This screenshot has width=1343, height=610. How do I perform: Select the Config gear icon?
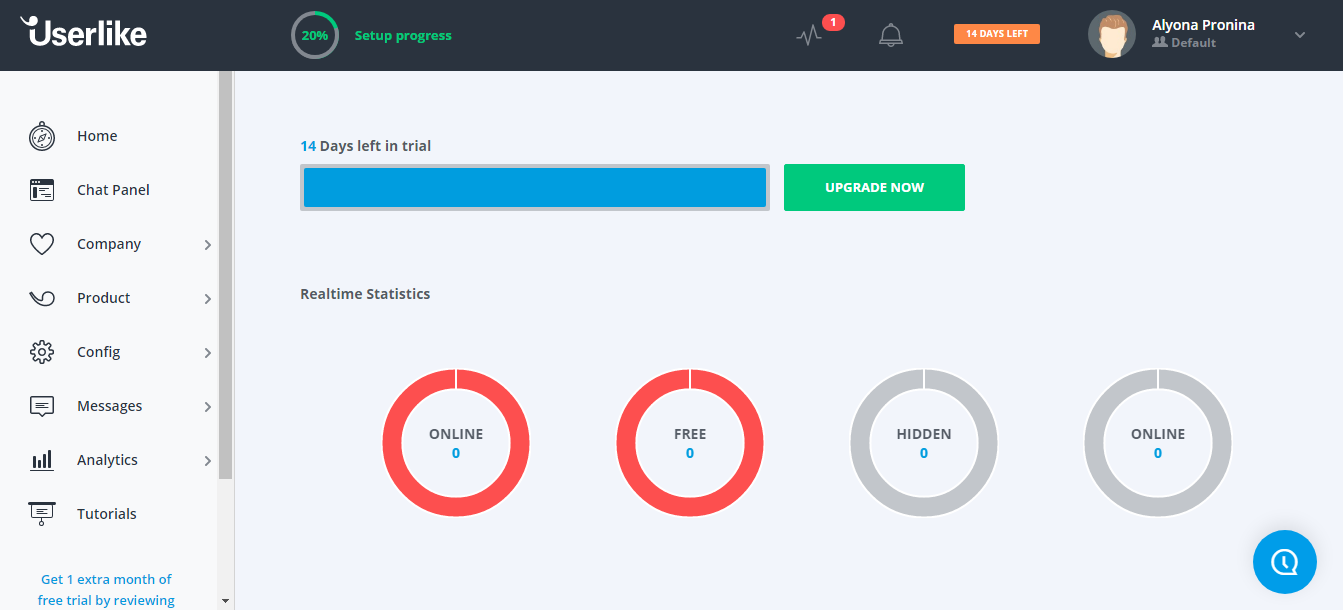[42, 352]
